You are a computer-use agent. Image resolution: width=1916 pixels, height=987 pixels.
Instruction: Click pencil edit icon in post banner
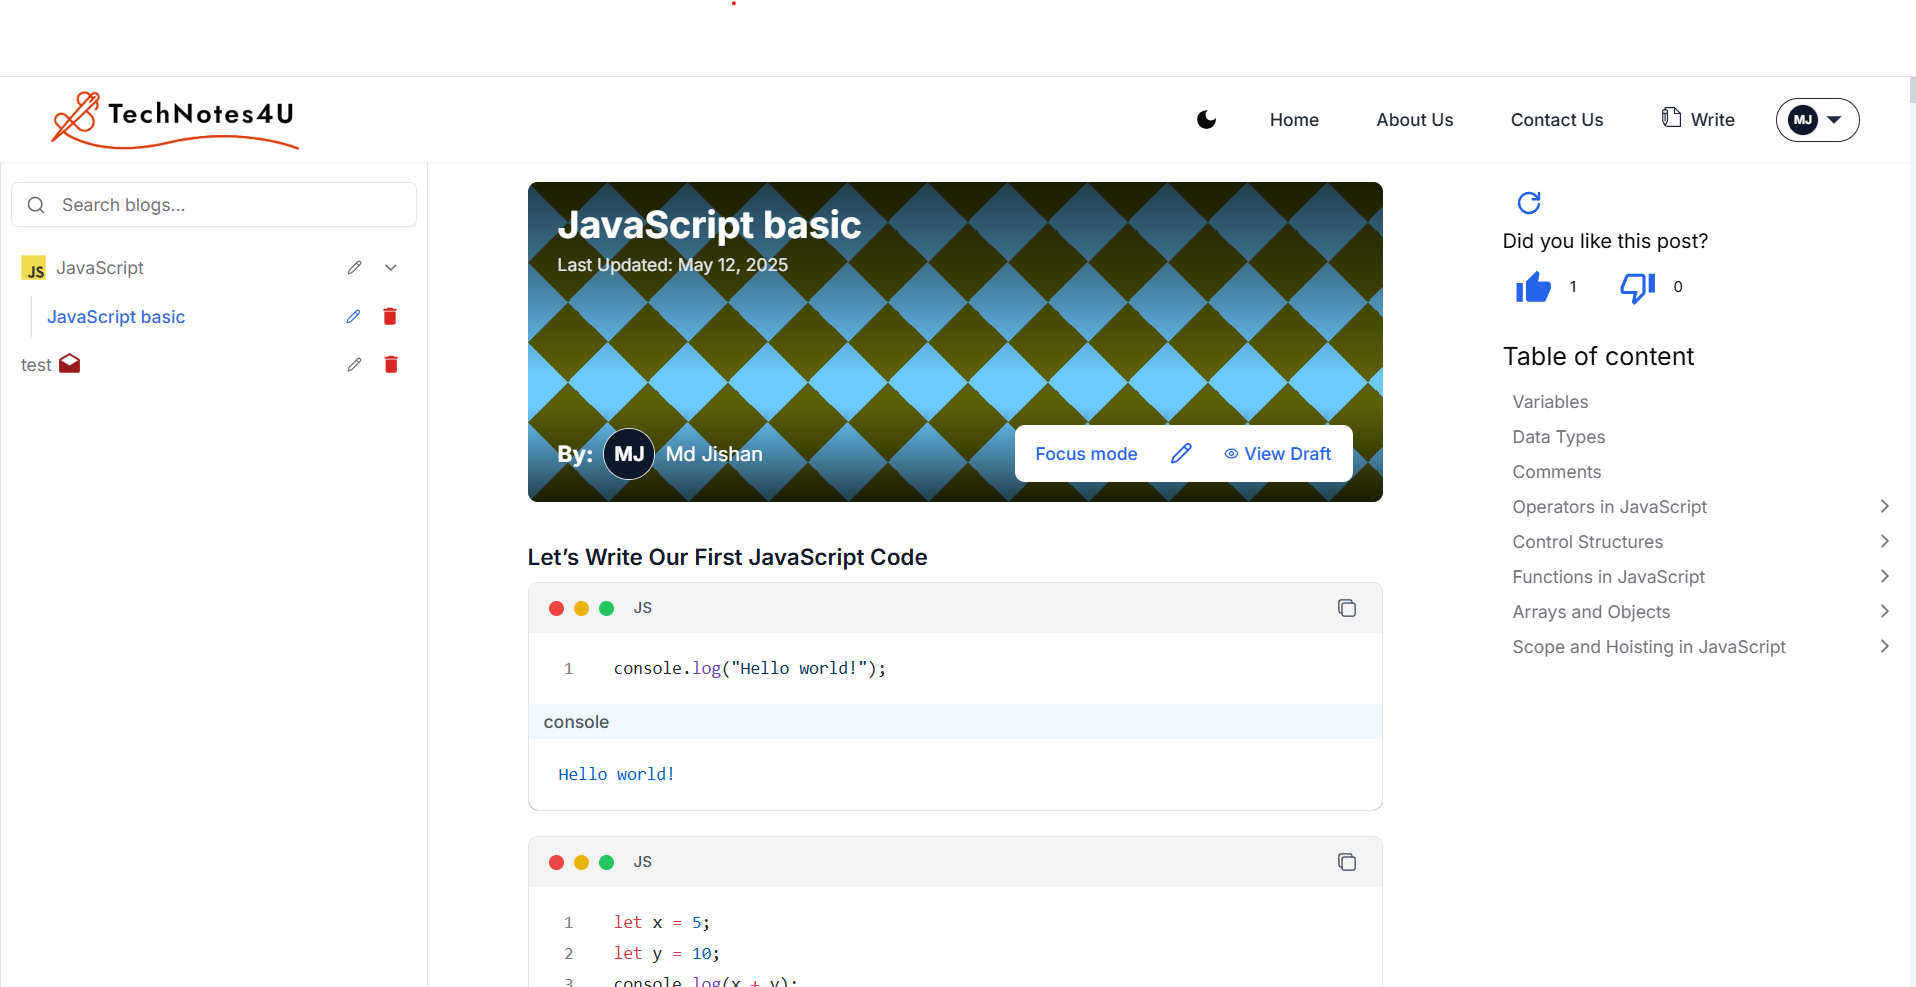(1181, 454)
